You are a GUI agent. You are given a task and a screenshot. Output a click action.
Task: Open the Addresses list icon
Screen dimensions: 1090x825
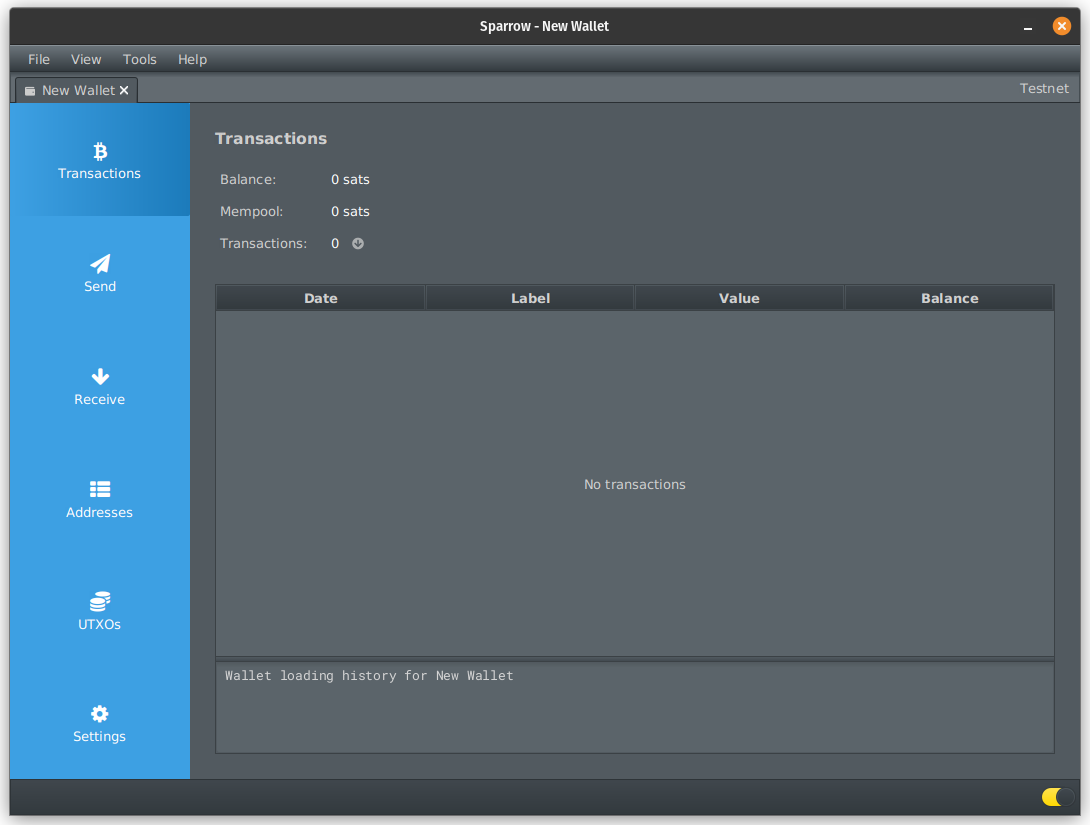coord(100,490)
